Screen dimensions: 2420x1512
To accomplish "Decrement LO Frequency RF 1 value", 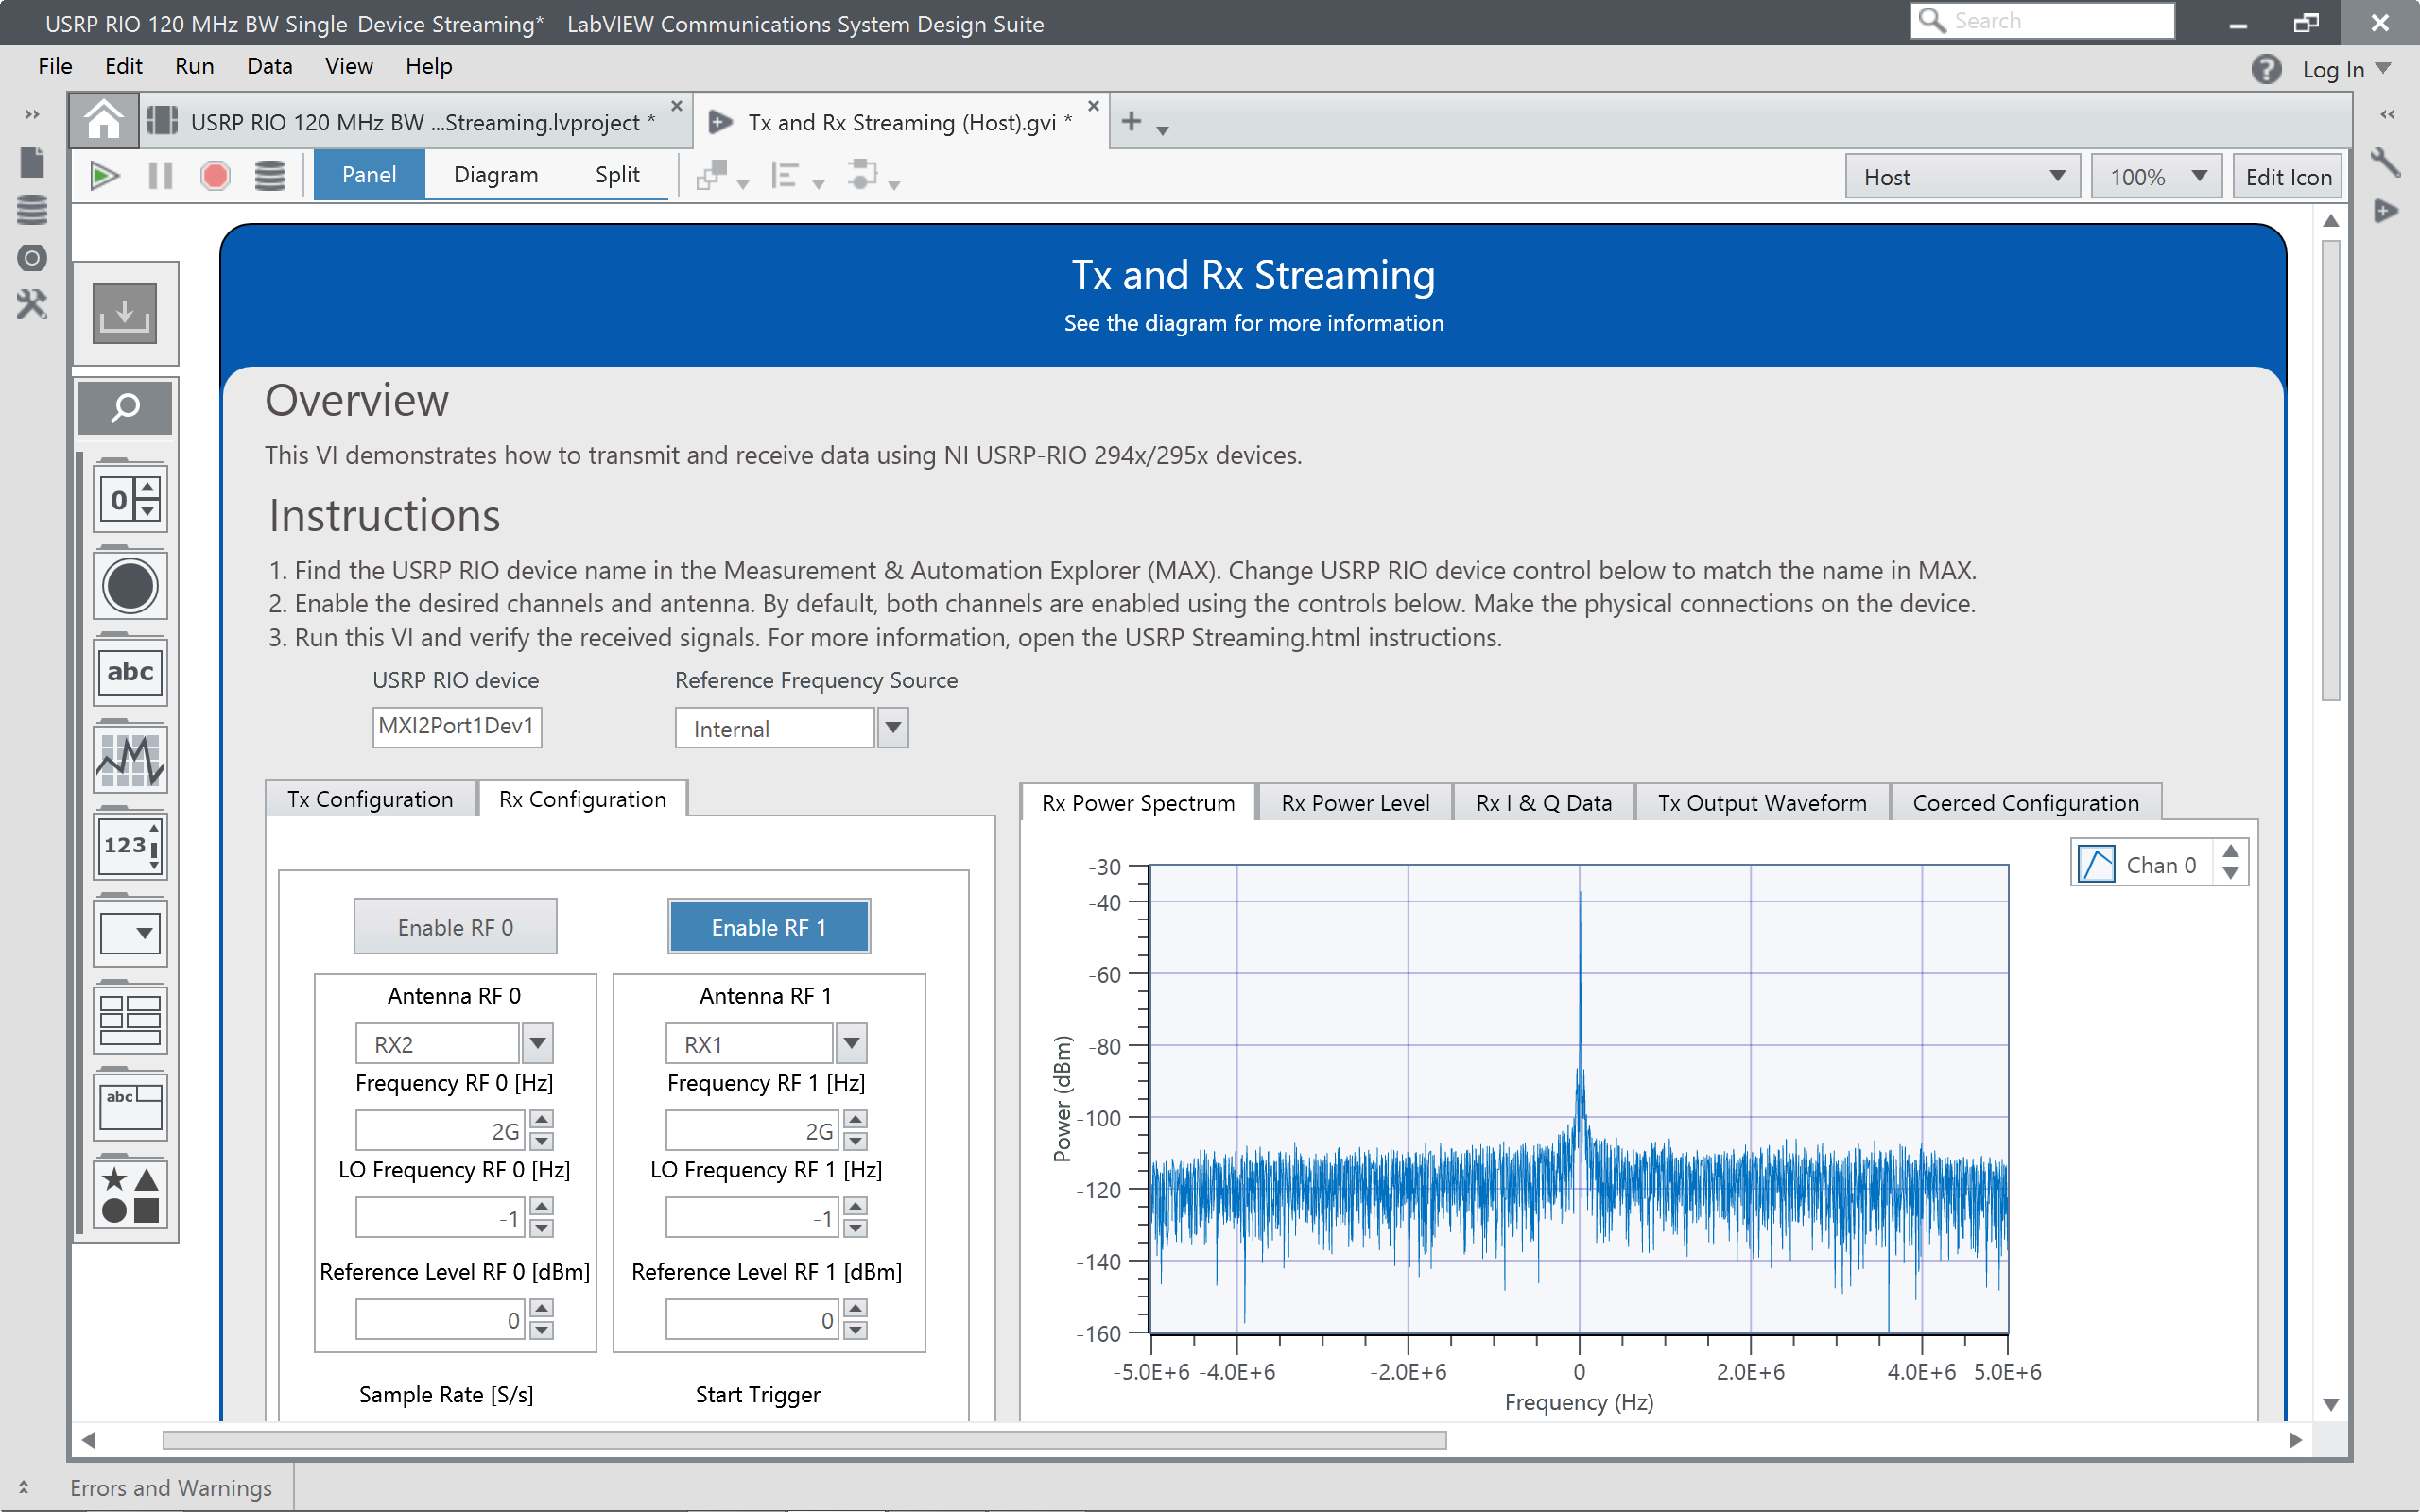I will point(855,1228).
